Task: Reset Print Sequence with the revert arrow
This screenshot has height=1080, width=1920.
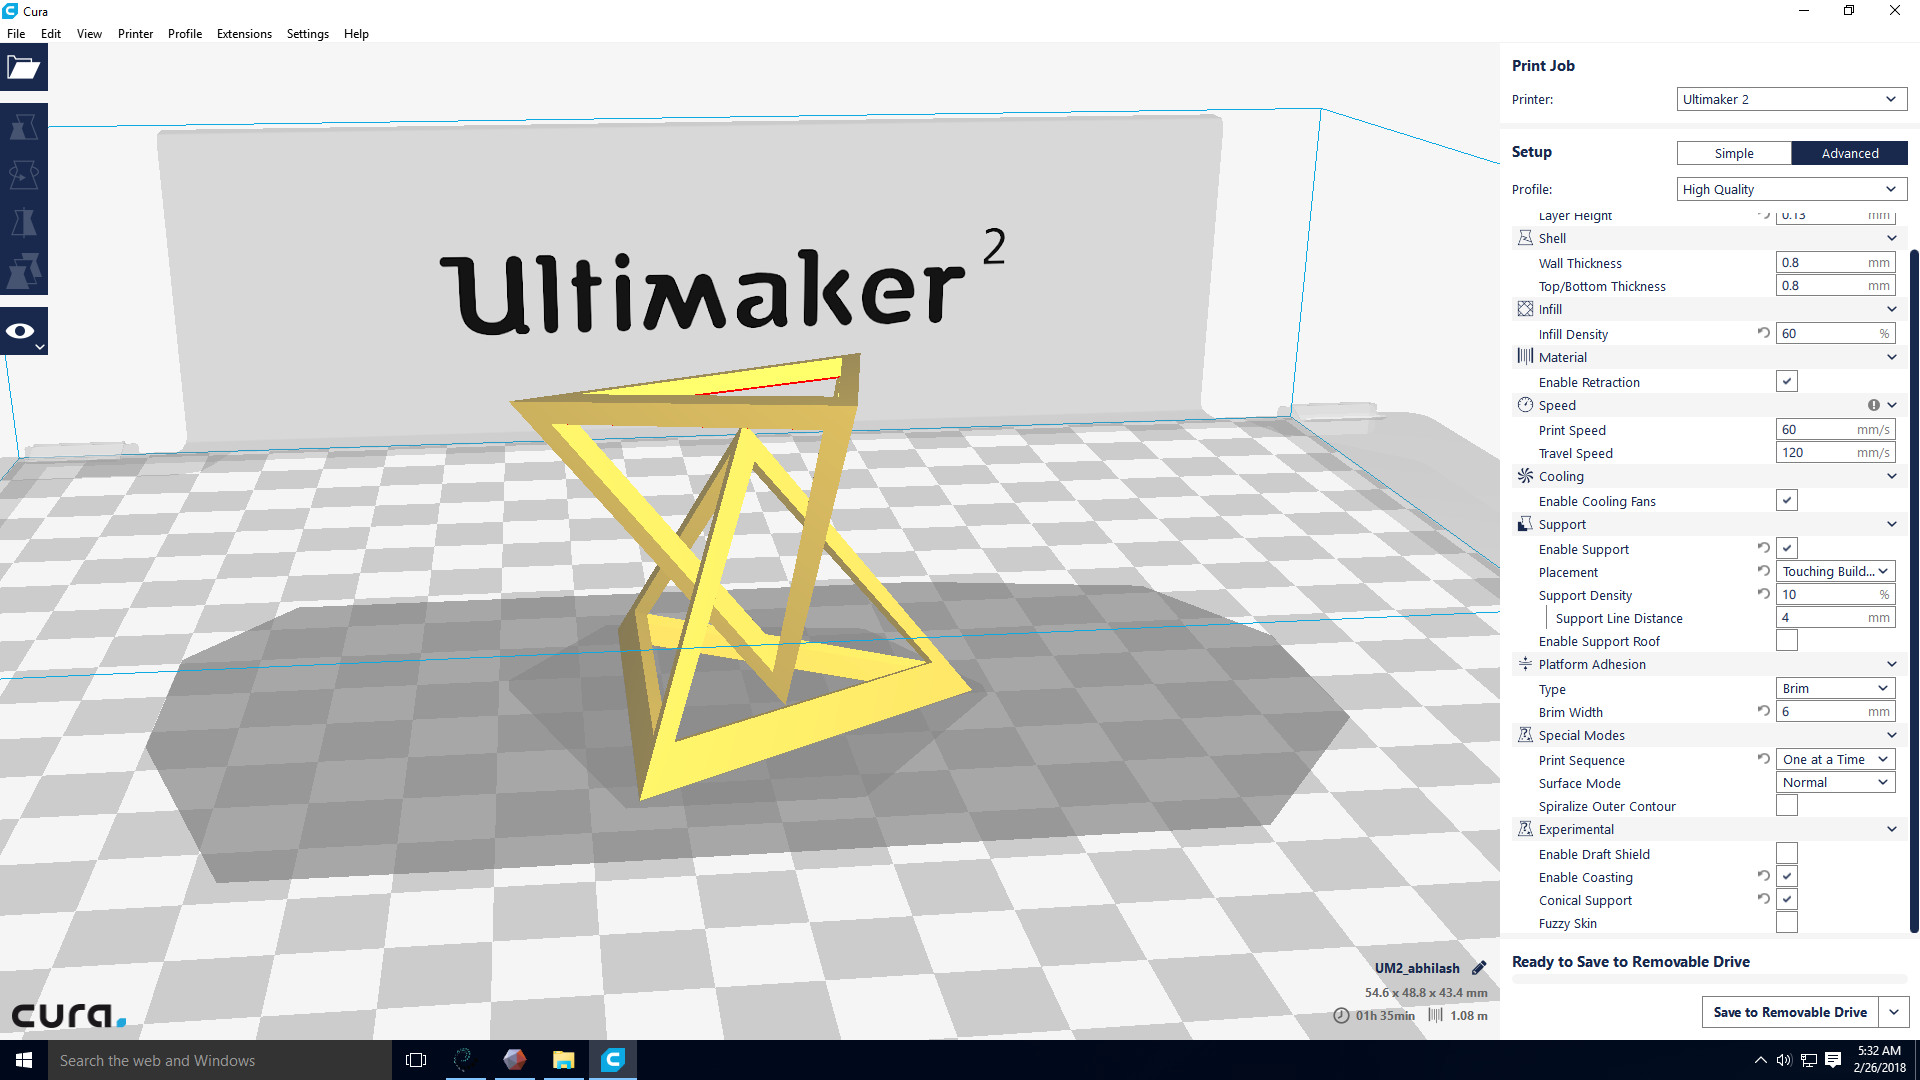Action: coord(1764,759)
